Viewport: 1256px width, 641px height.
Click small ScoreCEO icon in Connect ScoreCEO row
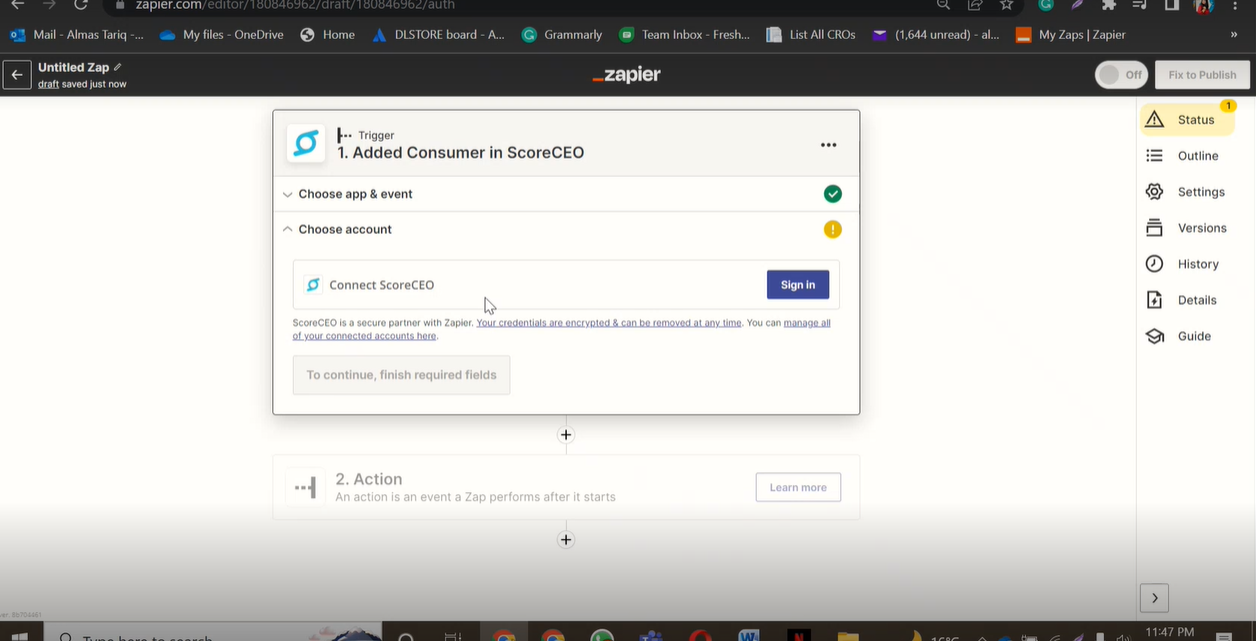313,285
